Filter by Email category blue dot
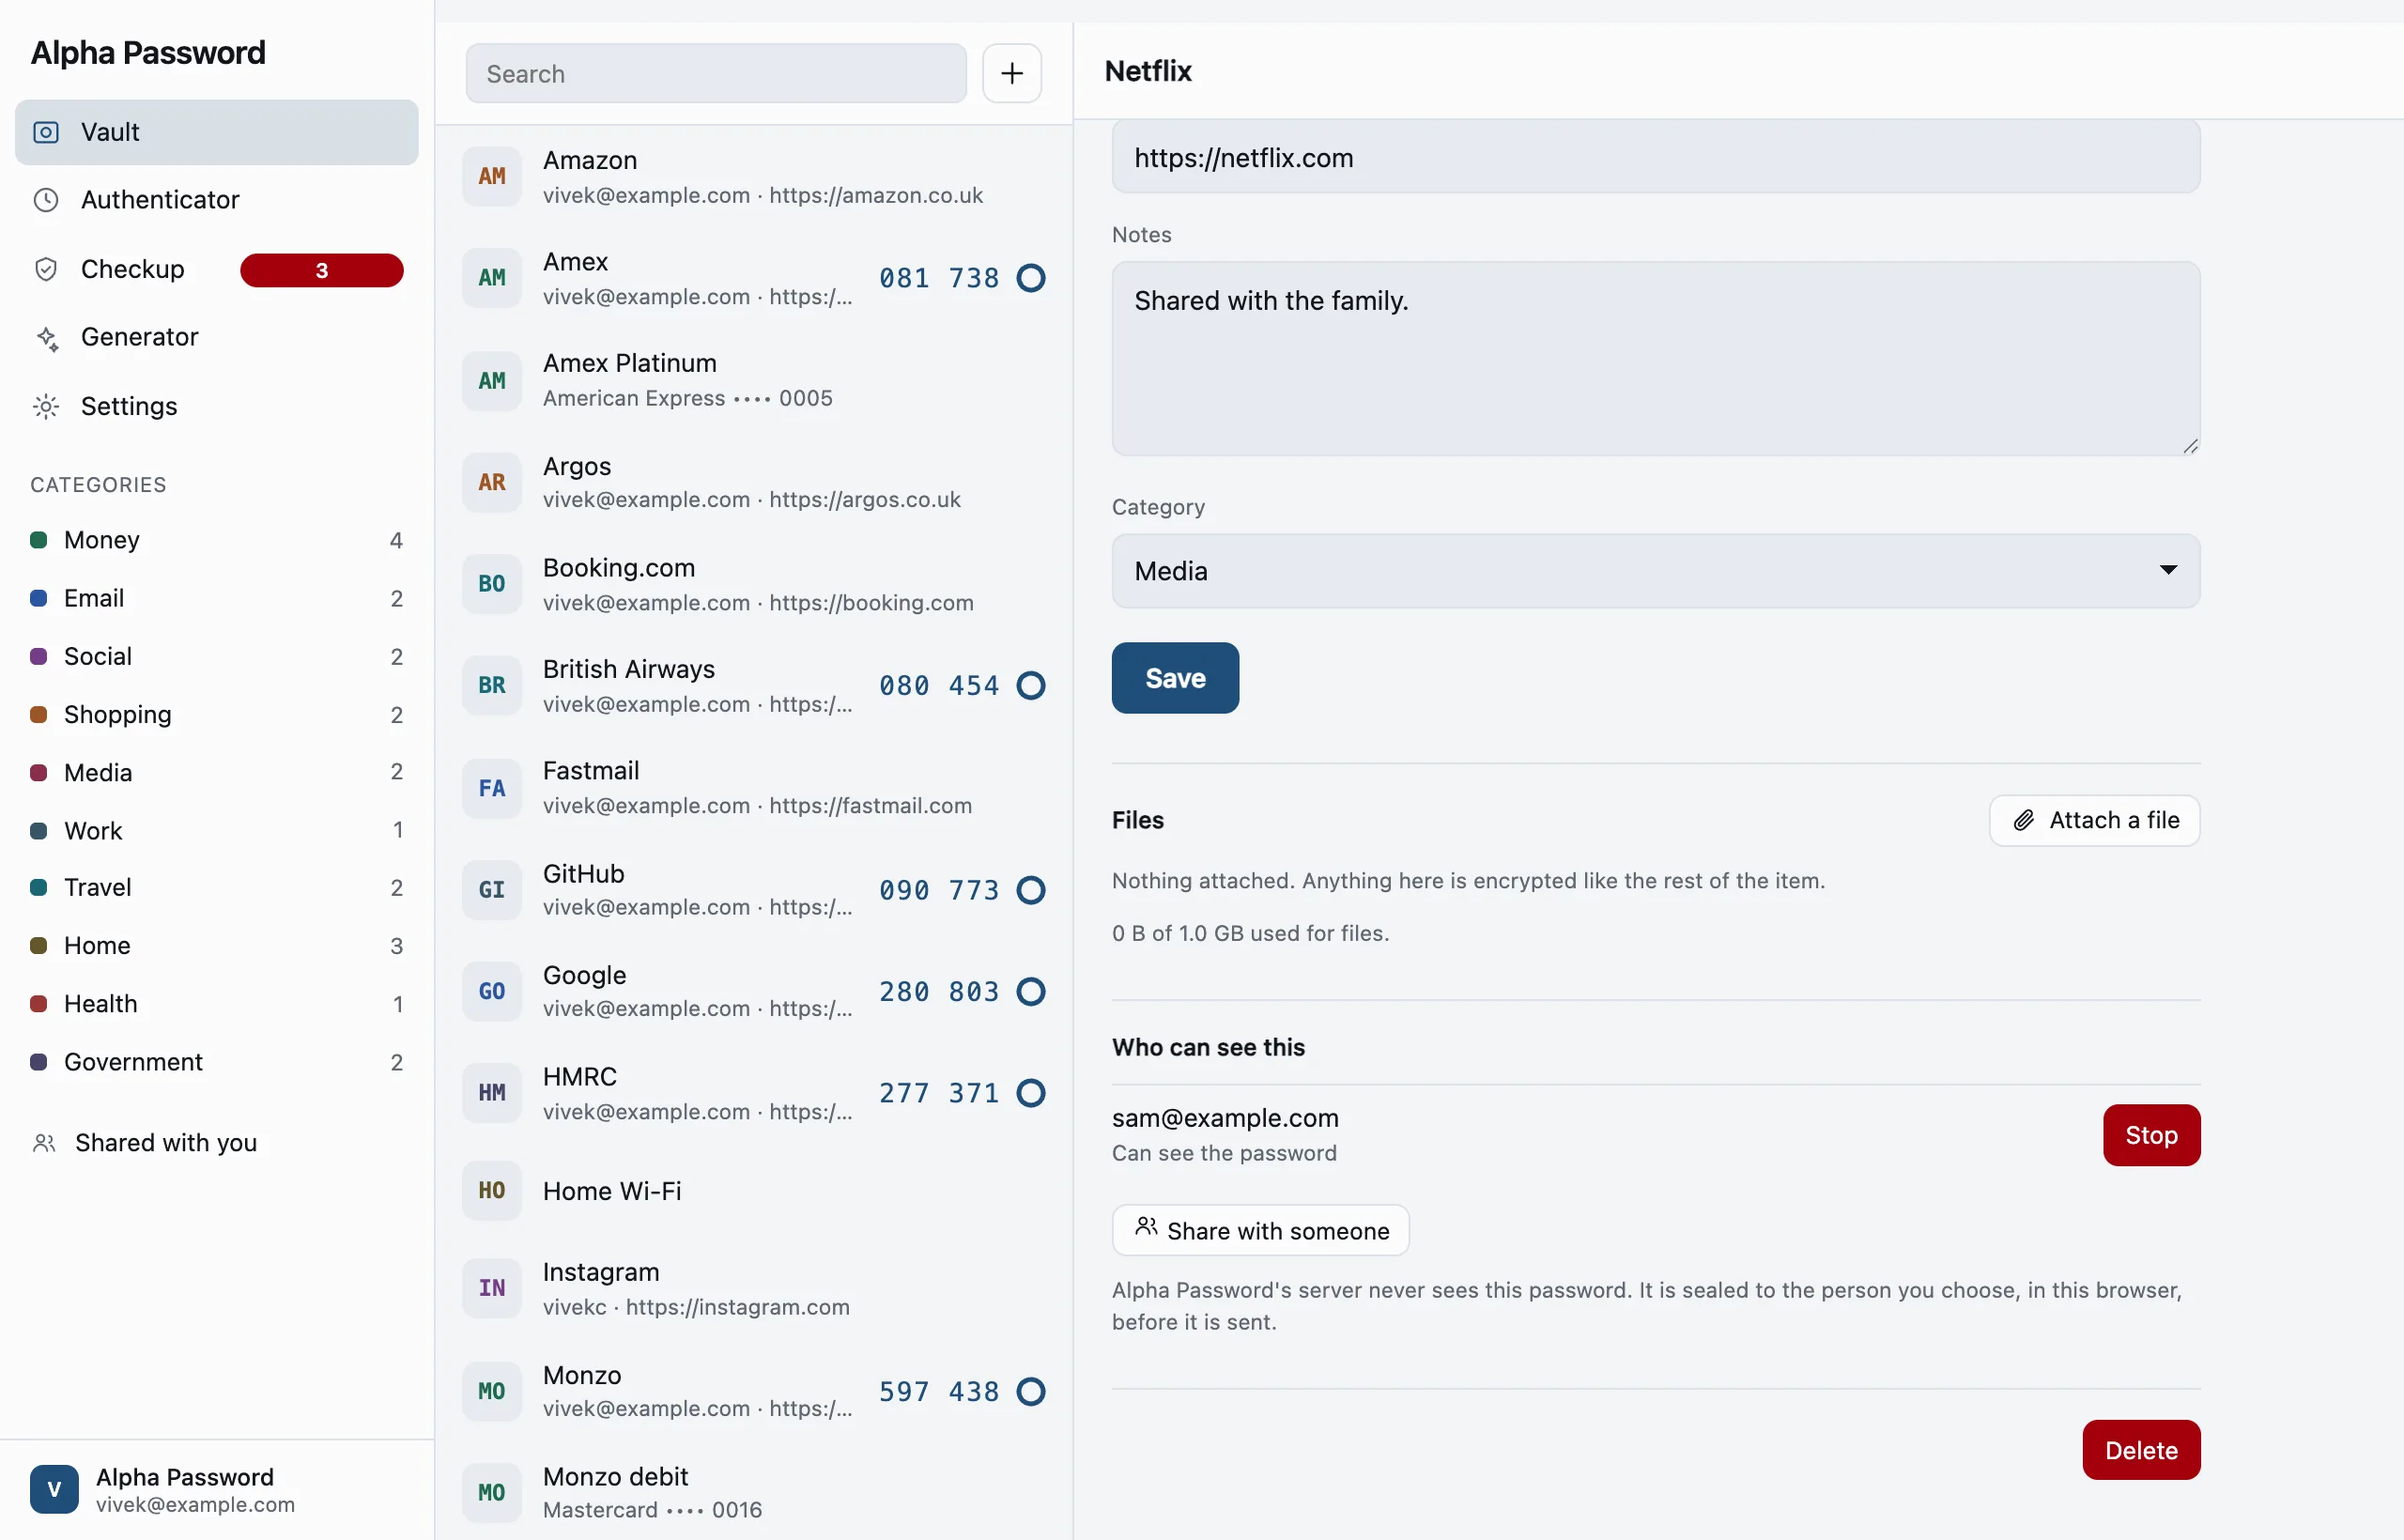Viewport: 2404px width, 1540px height. 39,599
